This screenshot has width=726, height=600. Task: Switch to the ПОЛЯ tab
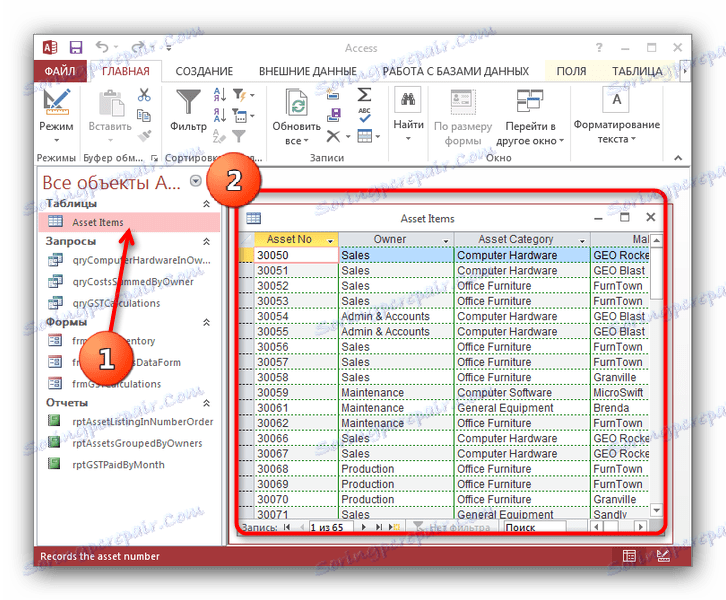point(571,71)
